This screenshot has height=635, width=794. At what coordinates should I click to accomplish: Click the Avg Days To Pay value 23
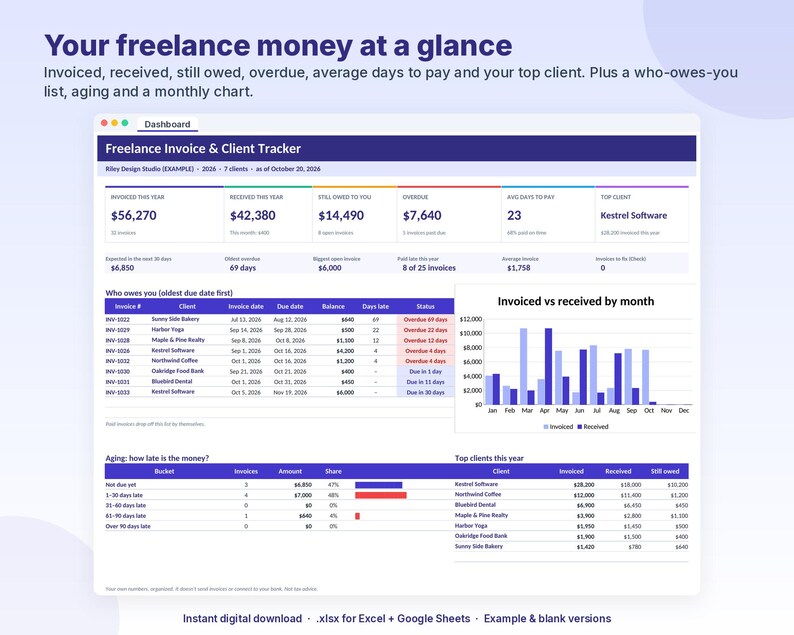[x=514, y=216]
